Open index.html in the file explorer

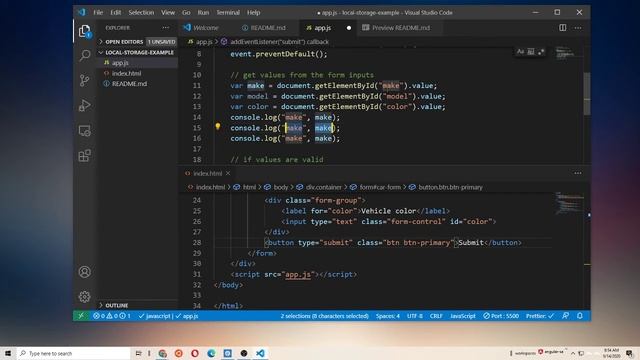137,73
